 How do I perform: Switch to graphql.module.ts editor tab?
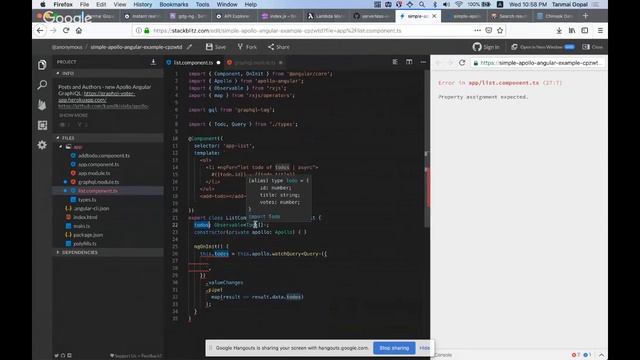254,62
